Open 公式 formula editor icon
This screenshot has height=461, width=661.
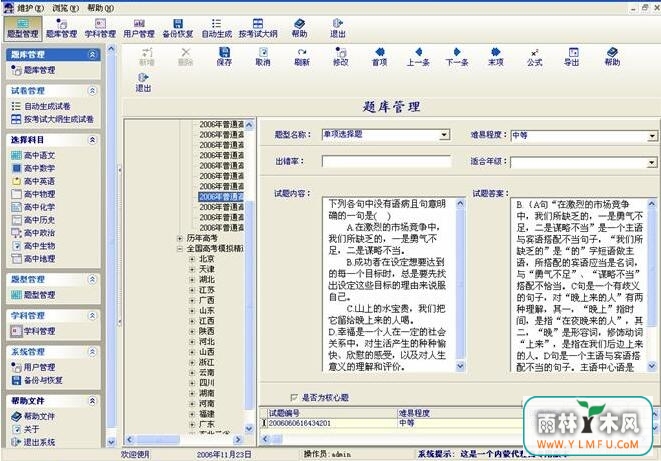tap(535, 57)
